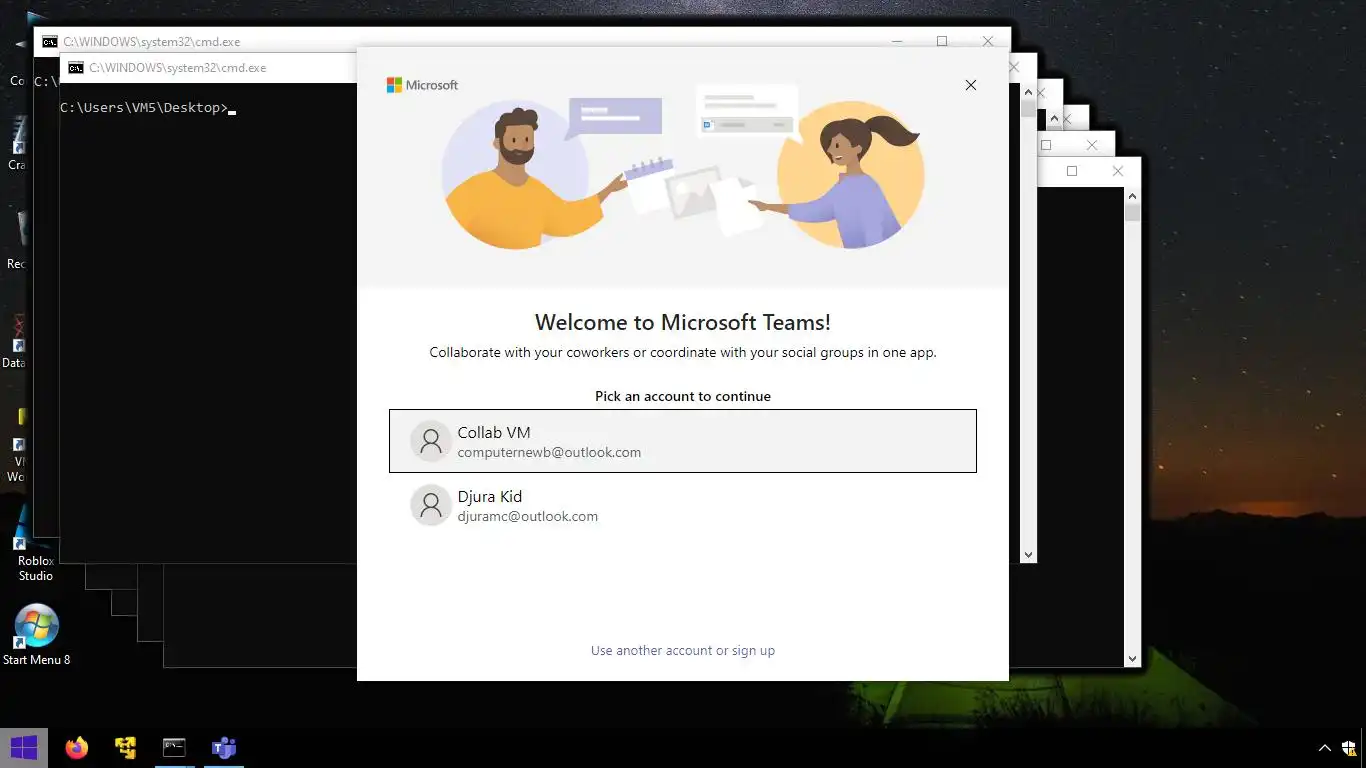Click the Microsoft logo in the Teams dialog
This screenshot has height=768, width=1366.
(422, 85)
